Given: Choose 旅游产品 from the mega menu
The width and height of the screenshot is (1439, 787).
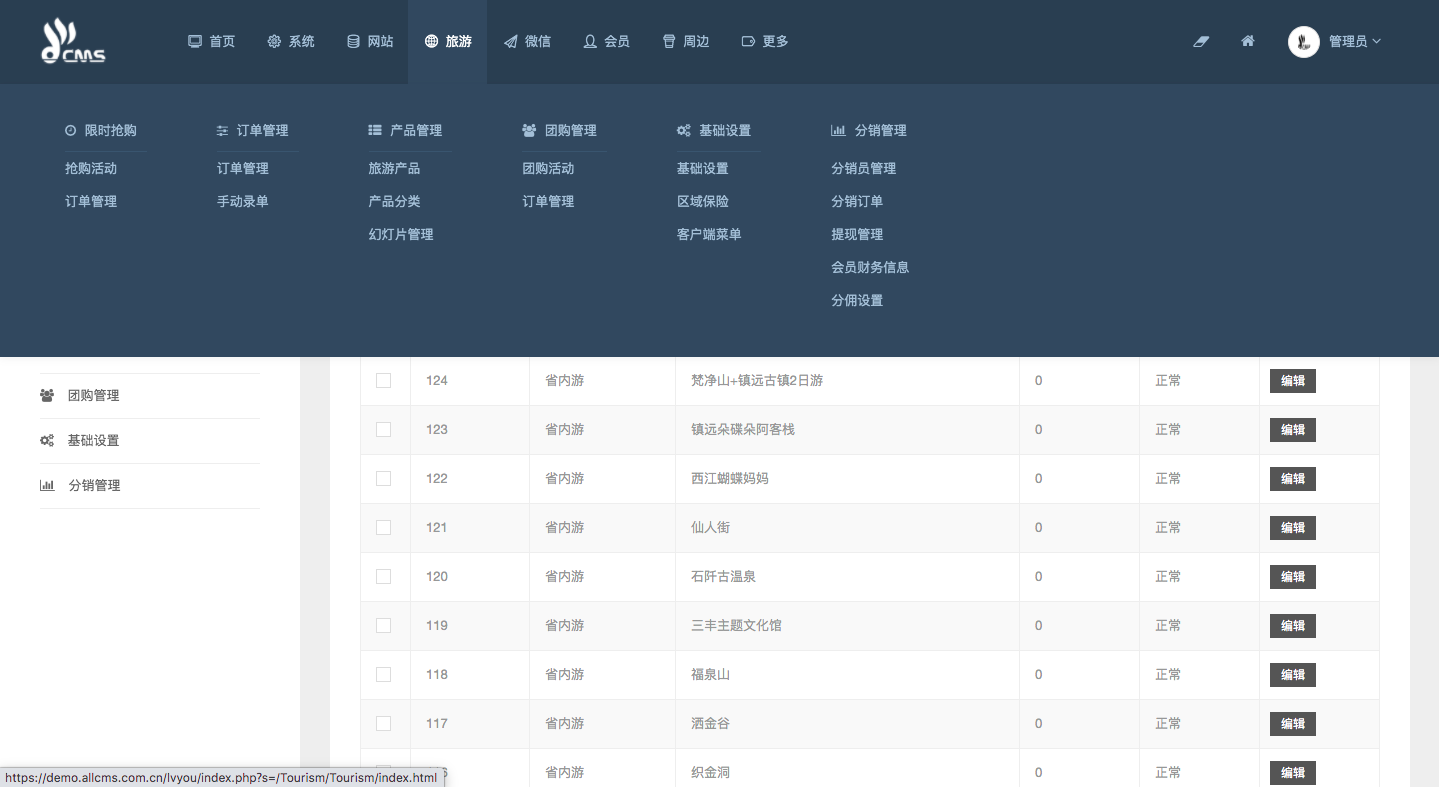Looking at the screenshot, I should 394,168.
